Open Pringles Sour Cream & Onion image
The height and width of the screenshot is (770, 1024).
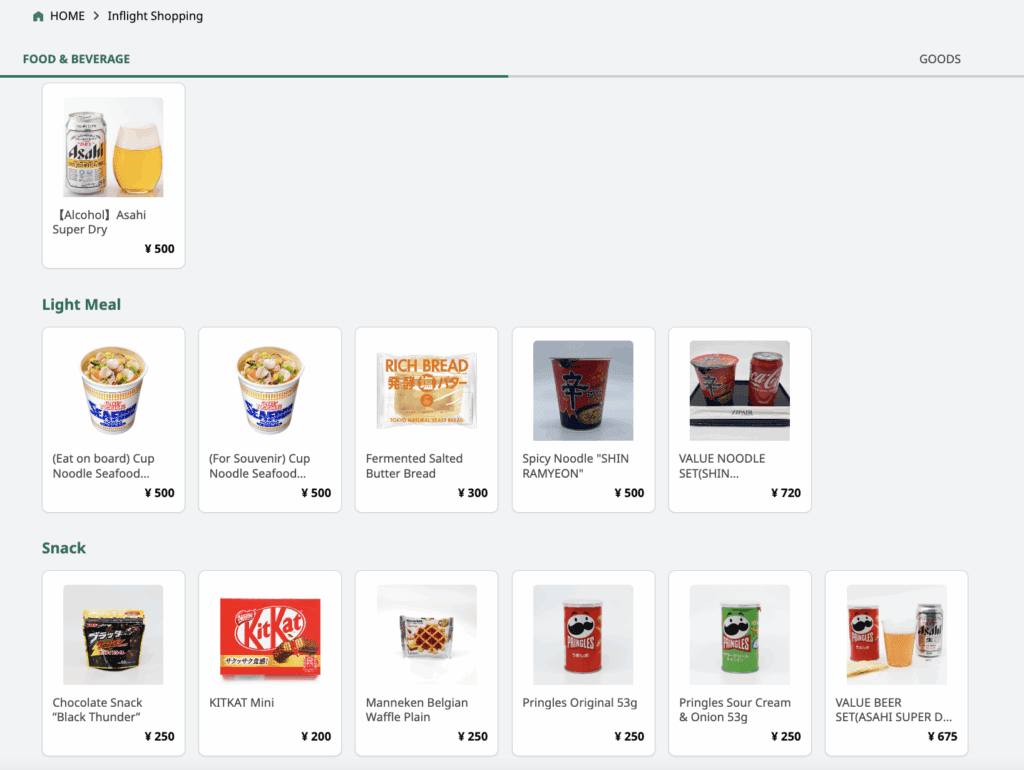pyautogui.click(x=740, y=634)
